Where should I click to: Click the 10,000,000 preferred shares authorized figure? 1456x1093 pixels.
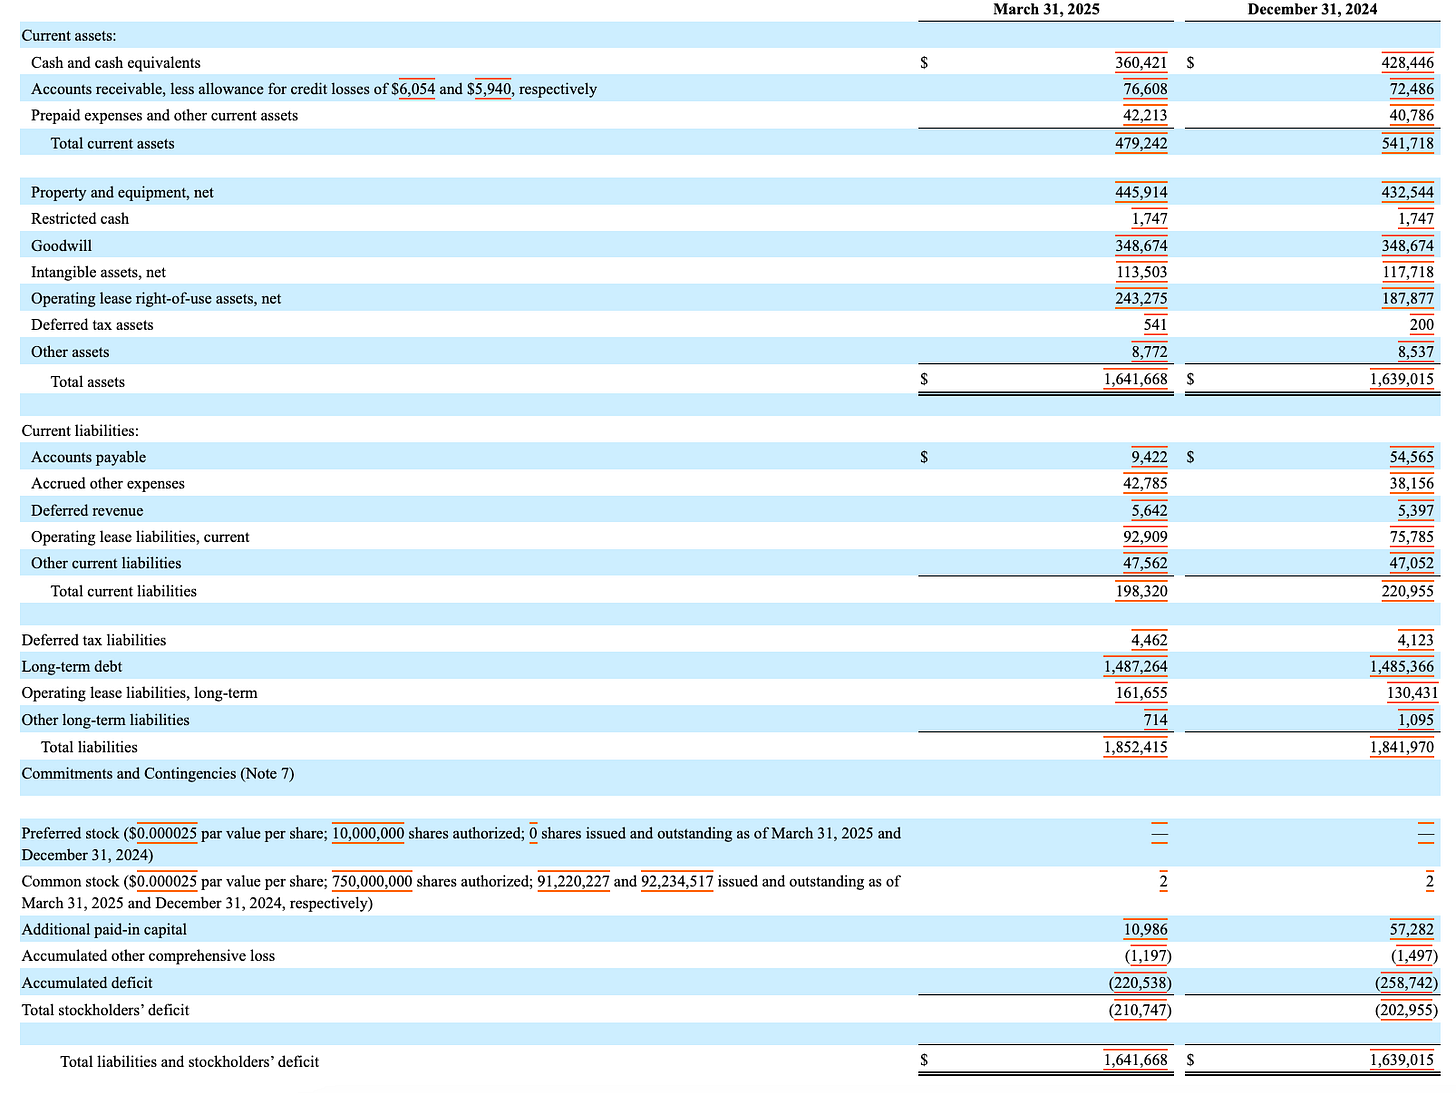click(x=368, y=833)
